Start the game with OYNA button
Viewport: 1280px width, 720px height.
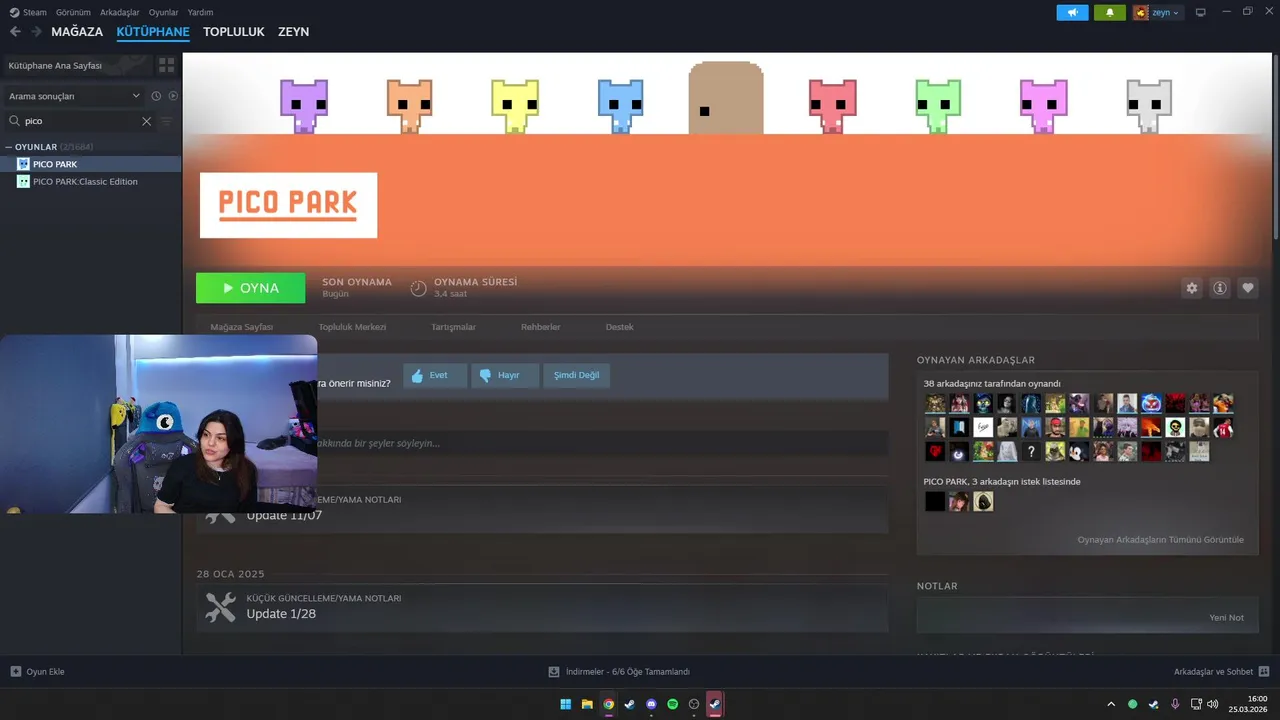[x=251, y=288]
